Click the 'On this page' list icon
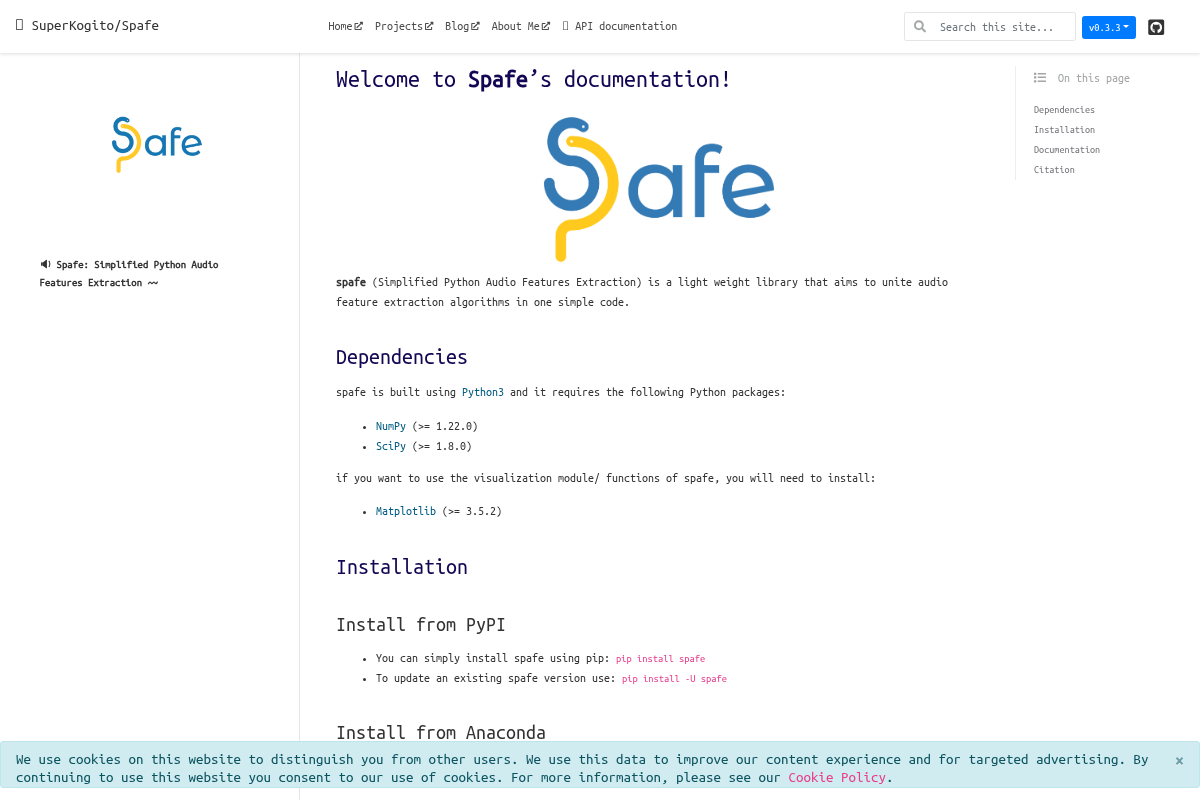1200x800 pixels. (x=1040, y=78)
